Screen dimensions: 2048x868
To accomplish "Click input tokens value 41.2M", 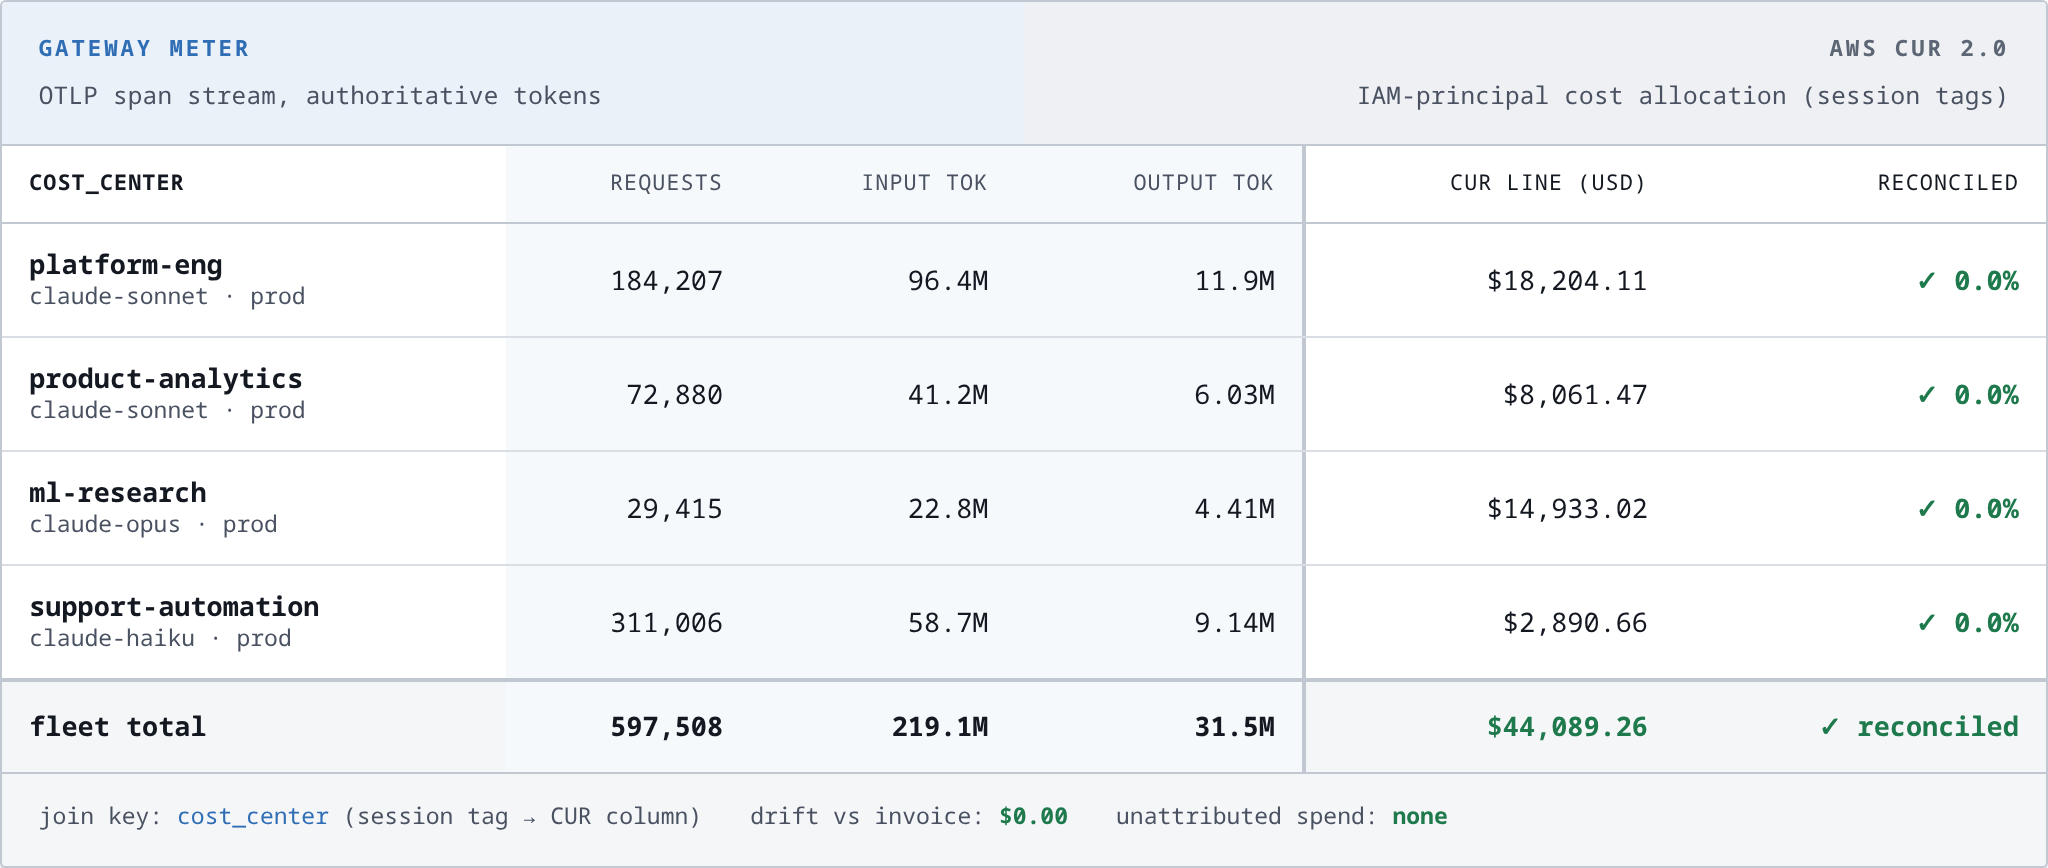I will coord(948,395).
